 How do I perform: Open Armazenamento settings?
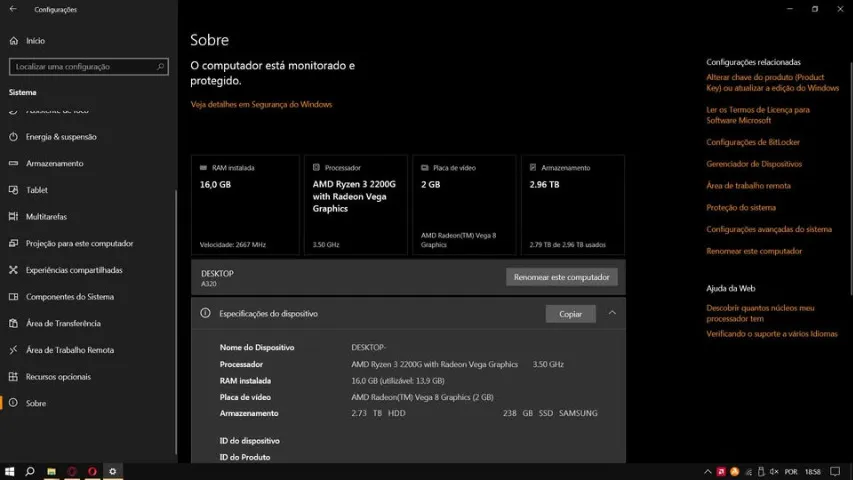coord(54,163)
